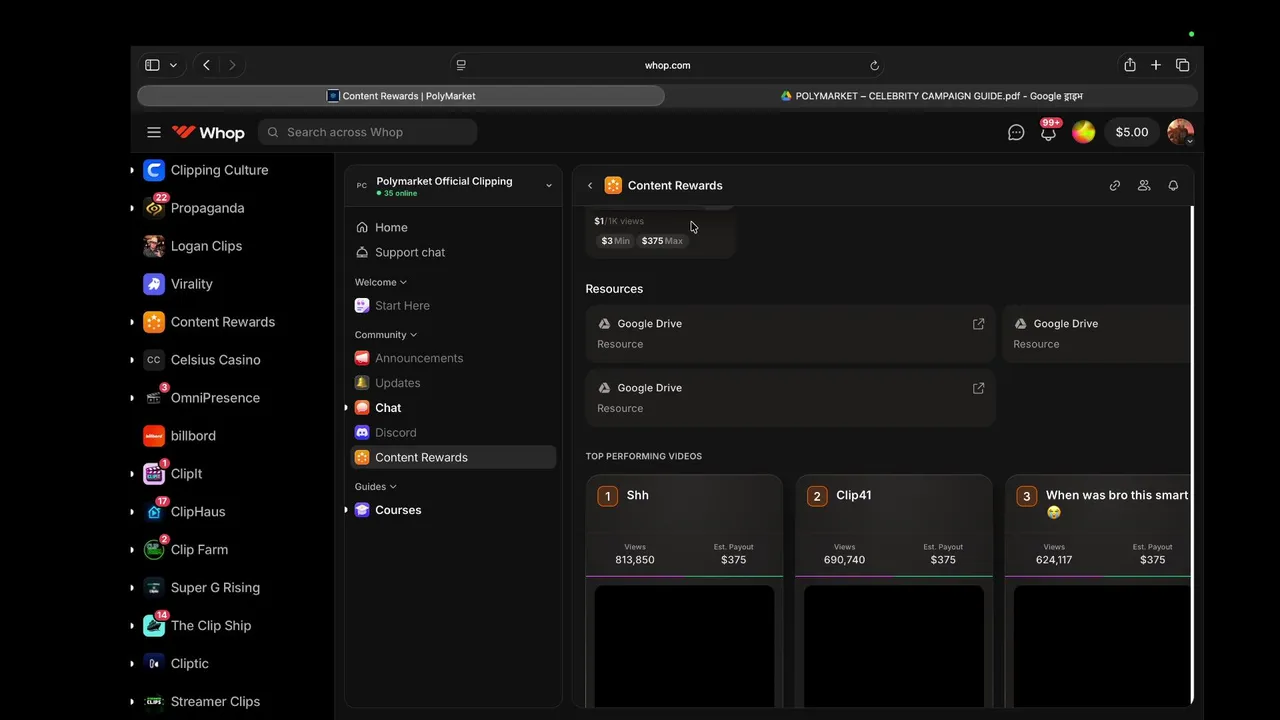
Task: Go to Home in Polymarket menu
Action: tap(453, 227)
